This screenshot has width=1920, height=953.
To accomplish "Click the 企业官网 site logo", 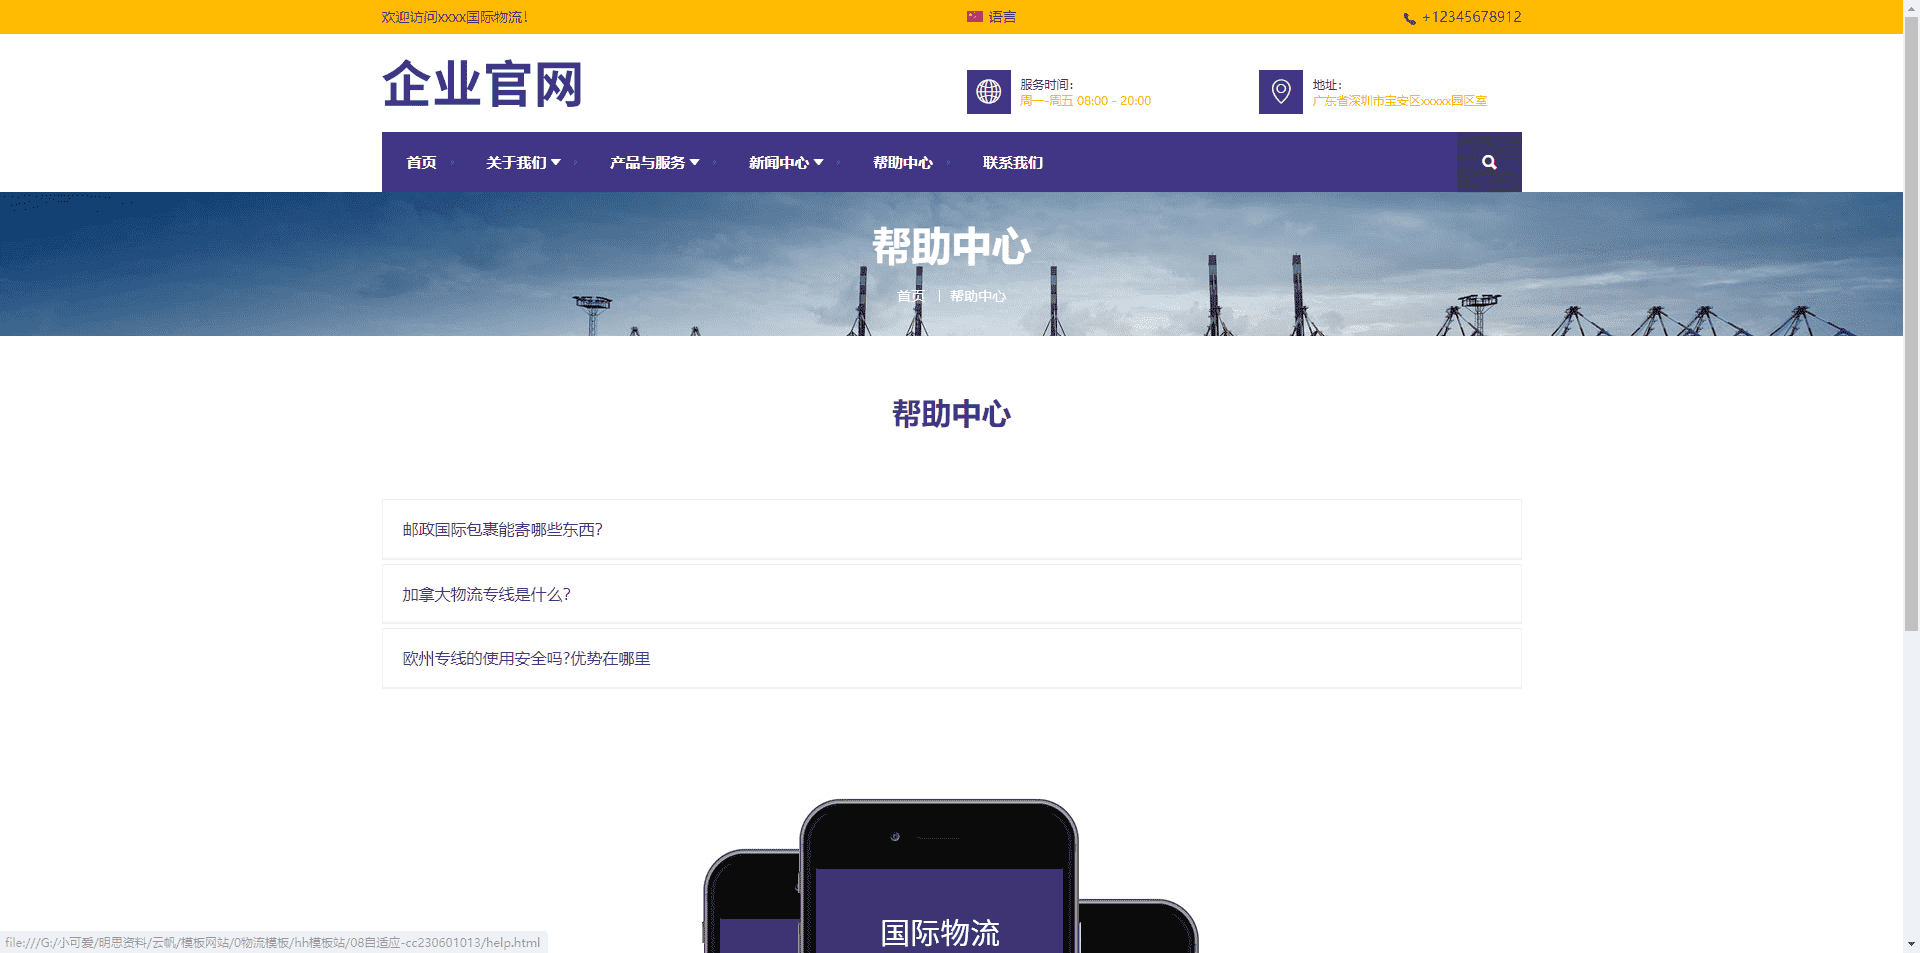I will coord(483,84).
